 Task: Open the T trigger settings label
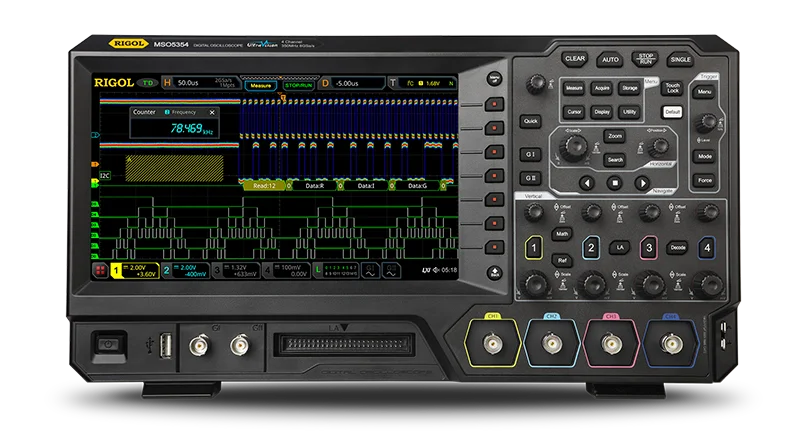(422, 83)
